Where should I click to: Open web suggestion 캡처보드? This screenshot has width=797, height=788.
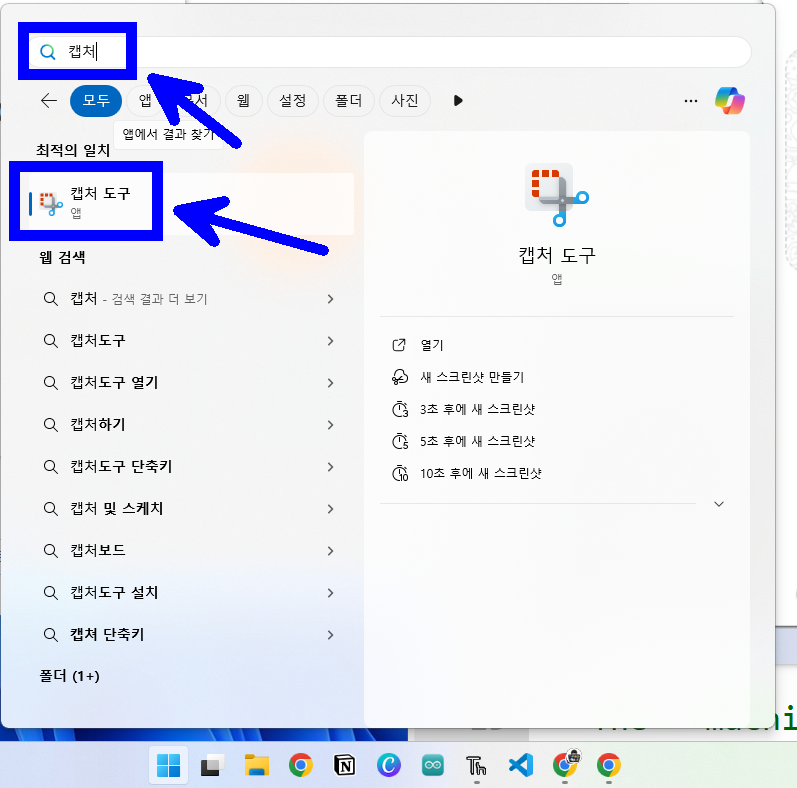[x=98, y=551]
